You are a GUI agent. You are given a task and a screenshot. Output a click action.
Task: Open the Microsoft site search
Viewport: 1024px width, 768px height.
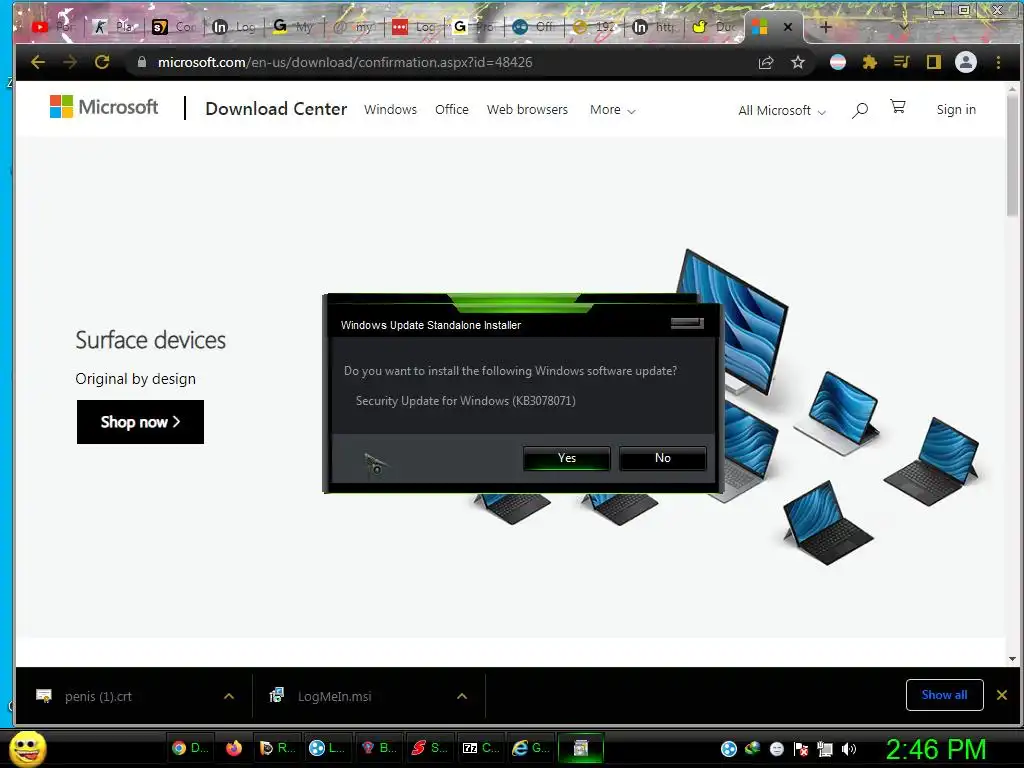(x=860, y=110)
